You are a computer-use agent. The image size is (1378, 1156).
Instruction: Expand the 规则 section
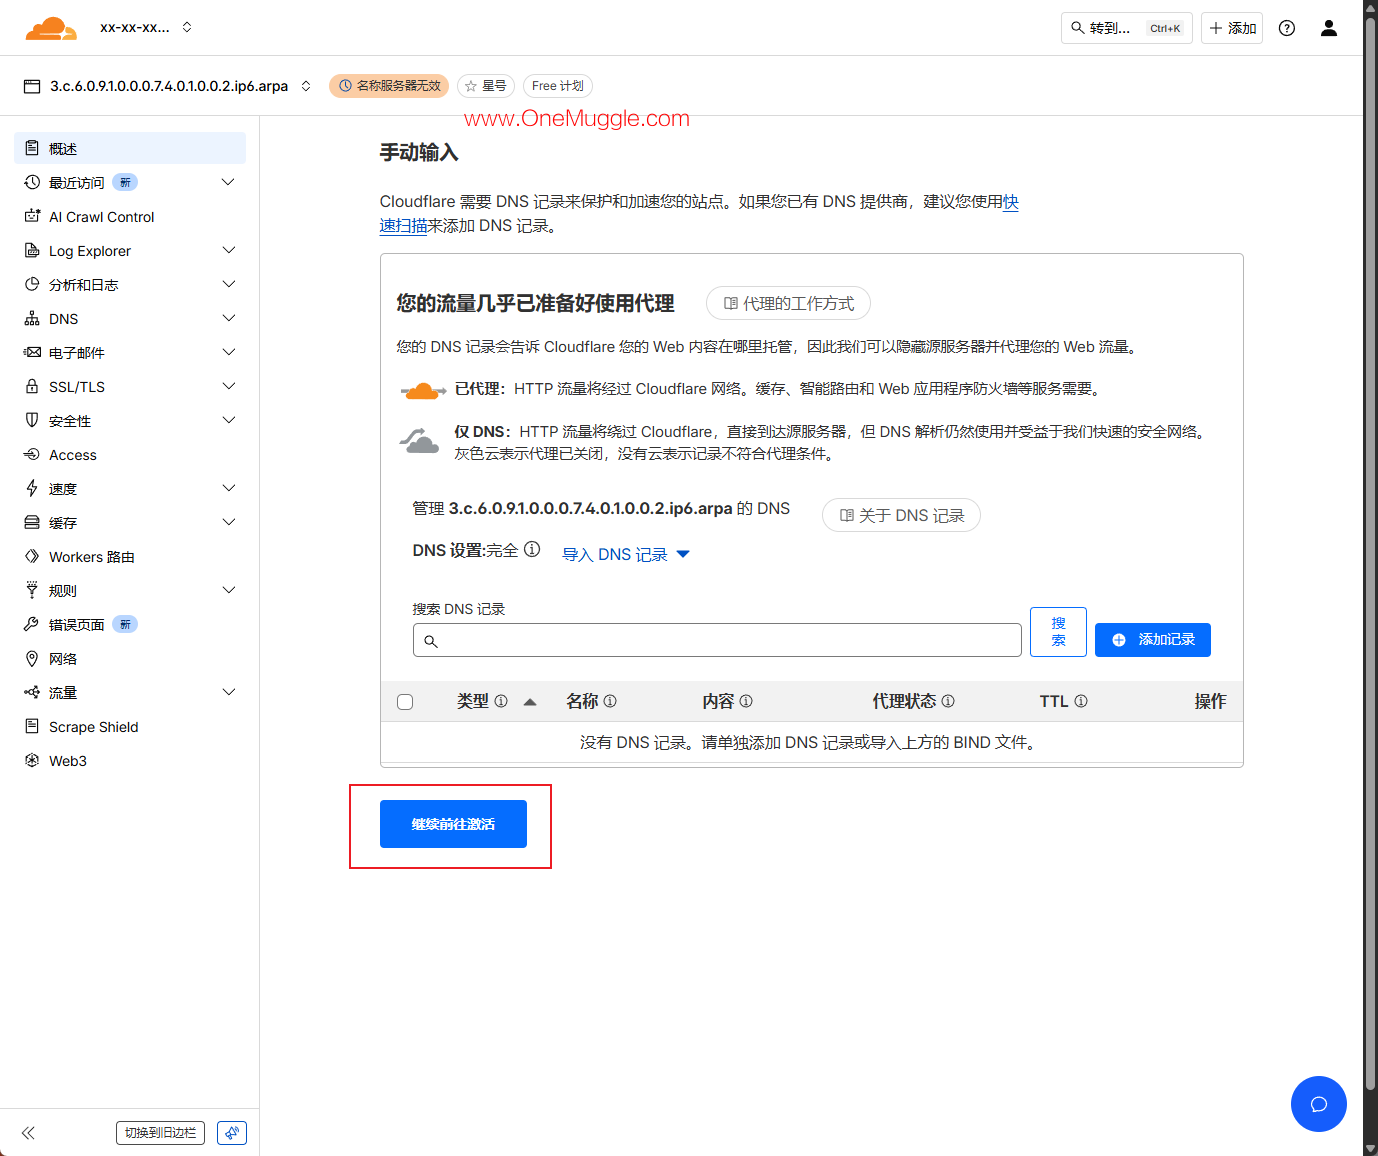228,590
